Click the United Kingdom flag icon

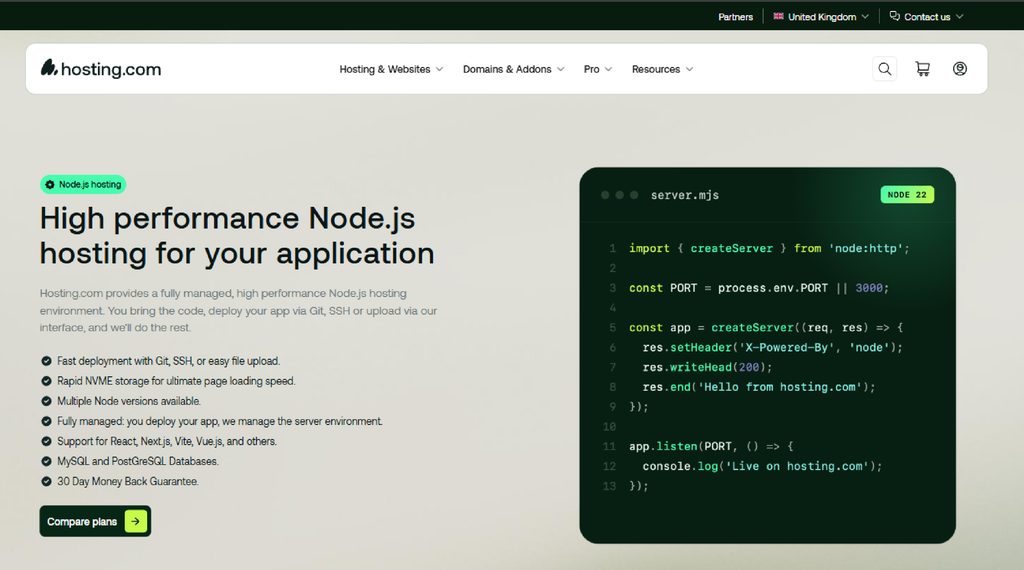[778, 16]
